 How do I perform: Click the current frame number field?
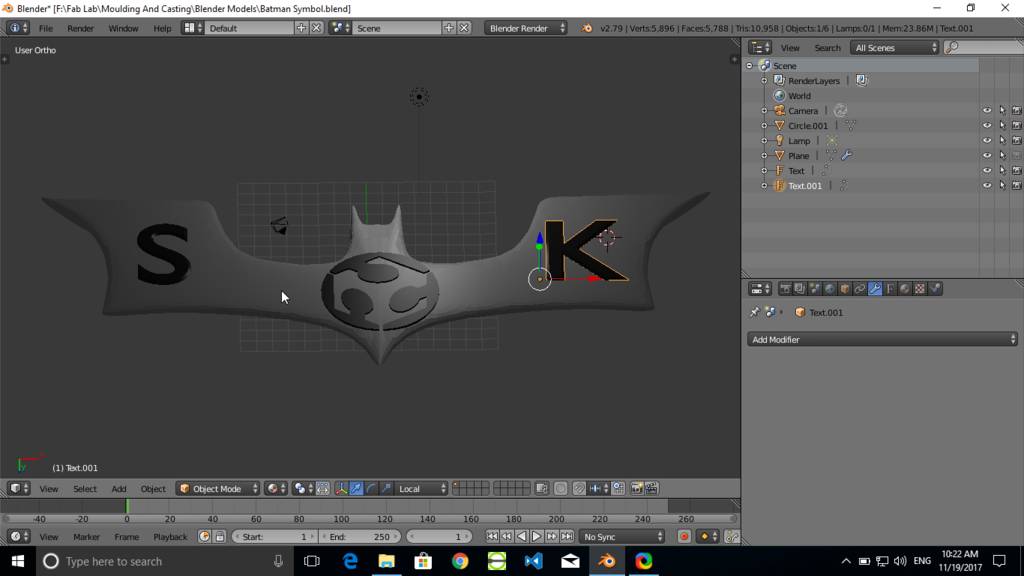click(439, 537)
